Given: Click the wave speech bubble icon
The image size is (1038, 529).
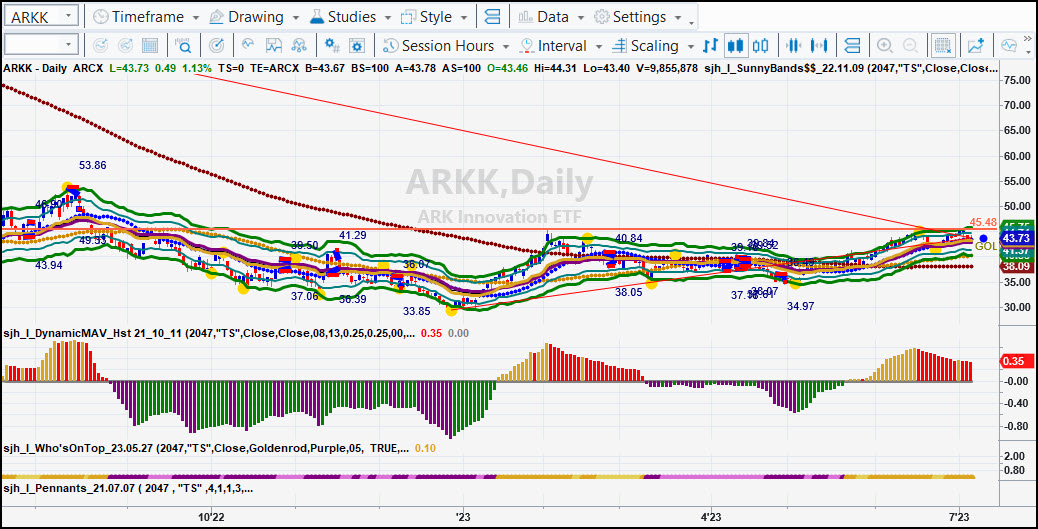Looking at the screenshot, I should tap(1009, 46).
